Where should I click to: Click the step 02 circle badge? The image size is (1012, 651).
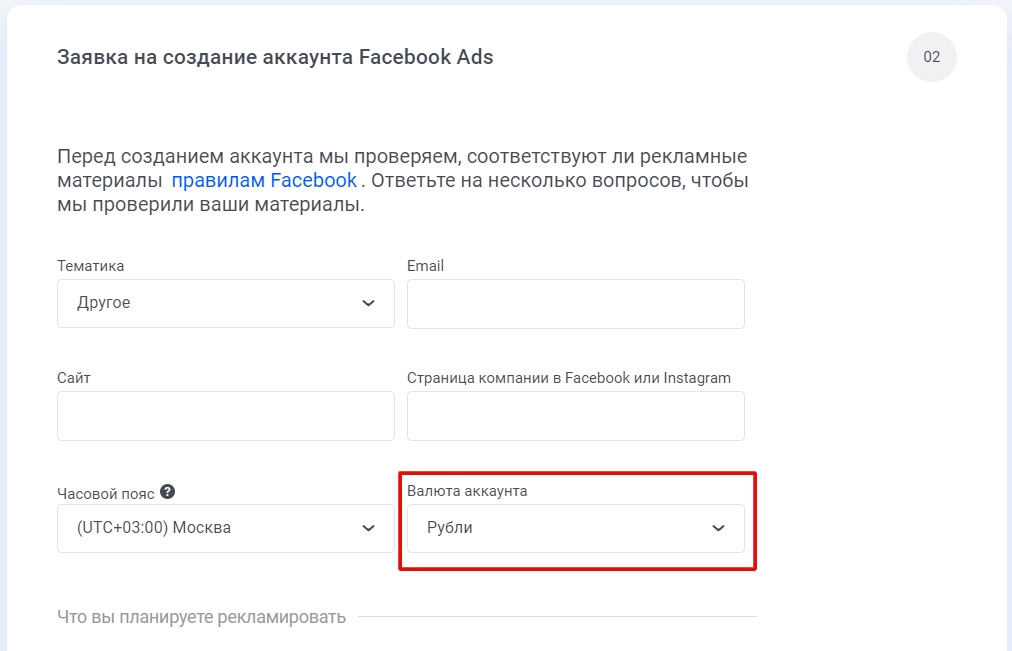pos(931,57)
